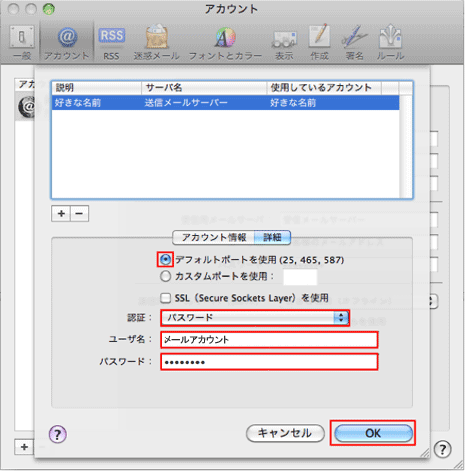This screenshot has height=471, width=465.
Task: Open the フォントとカラー fonts and colors icon
Action: tap(225, 42)
